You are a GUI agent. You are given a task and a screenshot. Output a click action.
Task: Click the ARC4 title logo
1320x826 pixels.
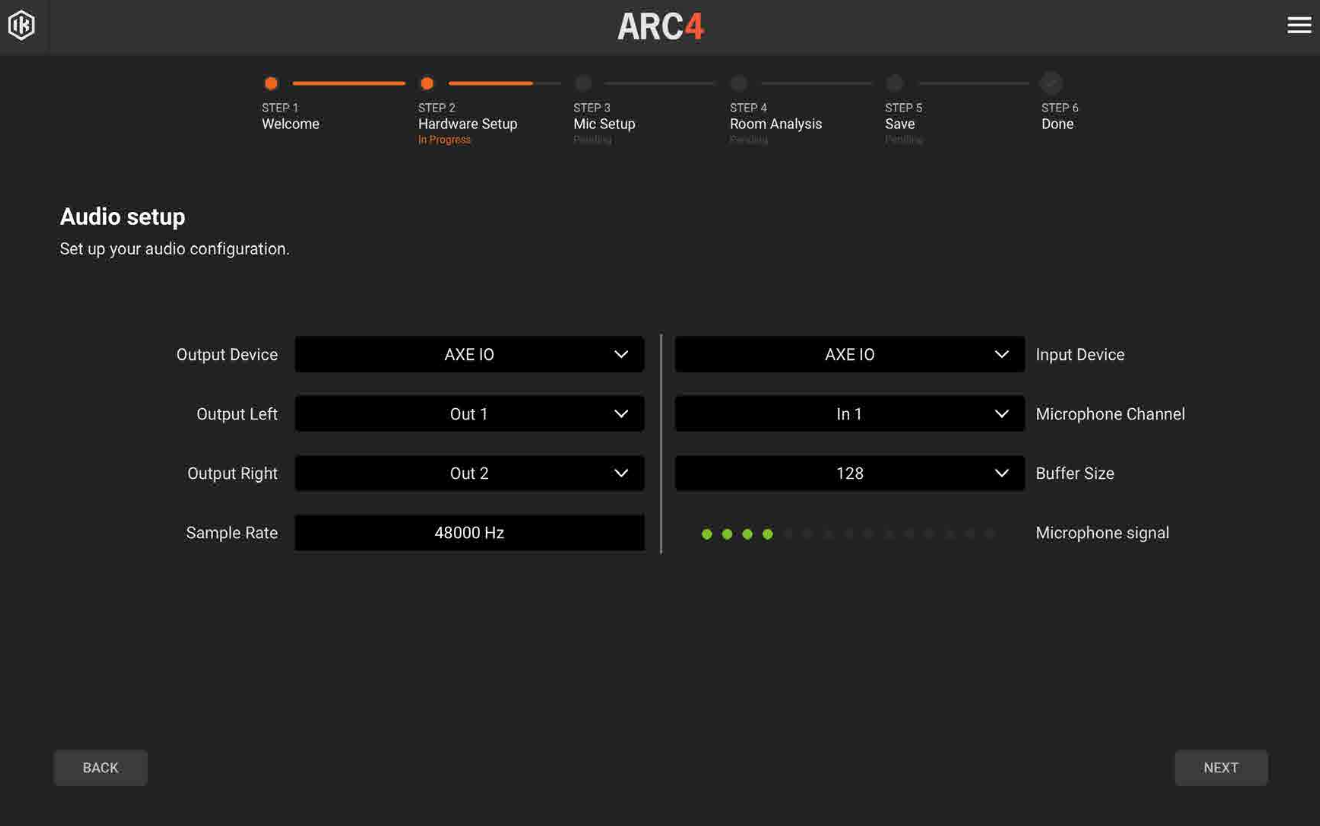pyautogui.click(x=660, y=26)
